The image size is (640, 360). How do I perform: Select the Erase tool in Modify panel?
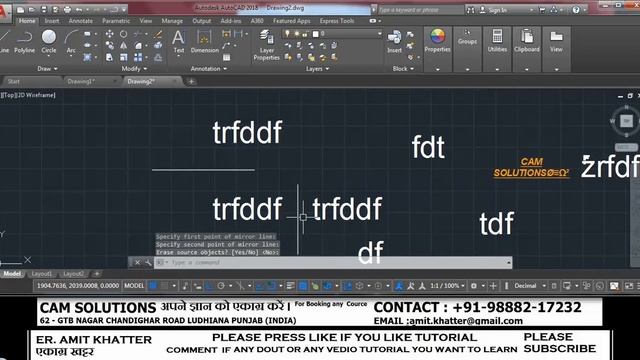coord(158,34)
